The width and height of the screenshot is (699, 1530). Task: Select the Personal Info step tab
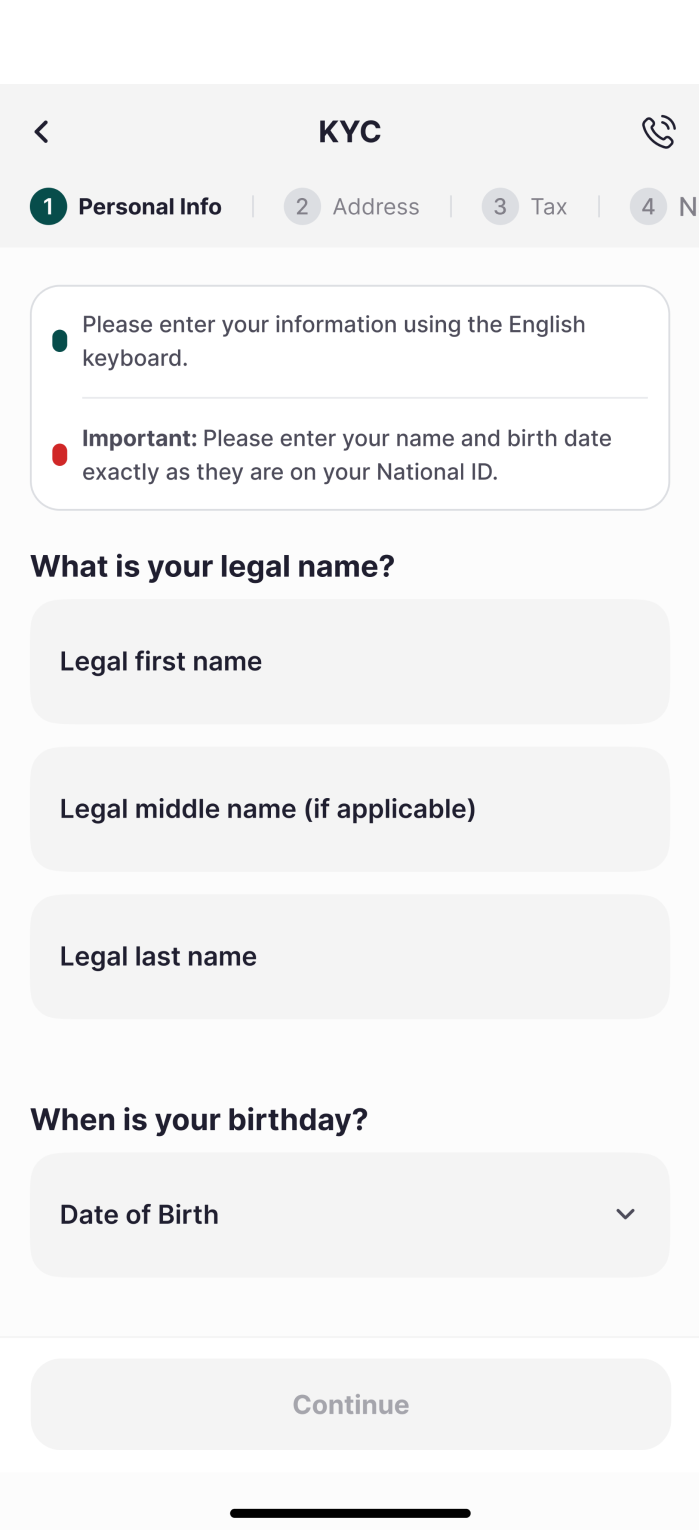pos(150,207)
